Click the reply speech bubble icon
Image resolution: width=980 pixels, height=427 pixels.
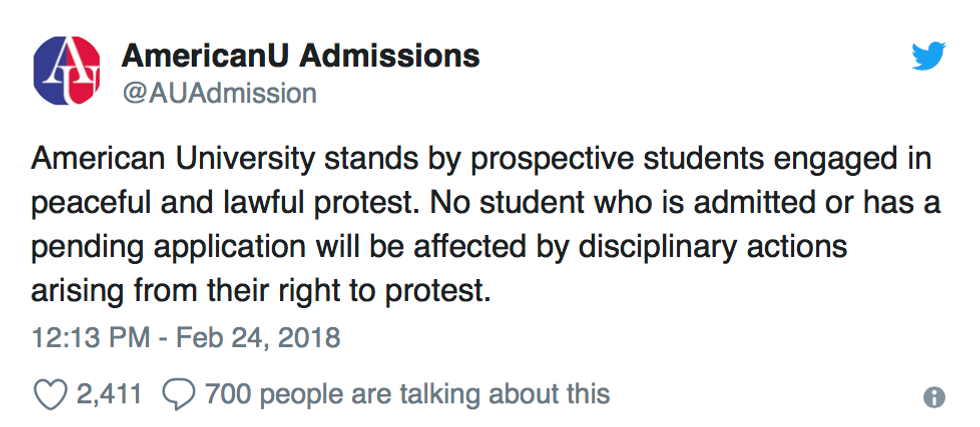[177, 394]
